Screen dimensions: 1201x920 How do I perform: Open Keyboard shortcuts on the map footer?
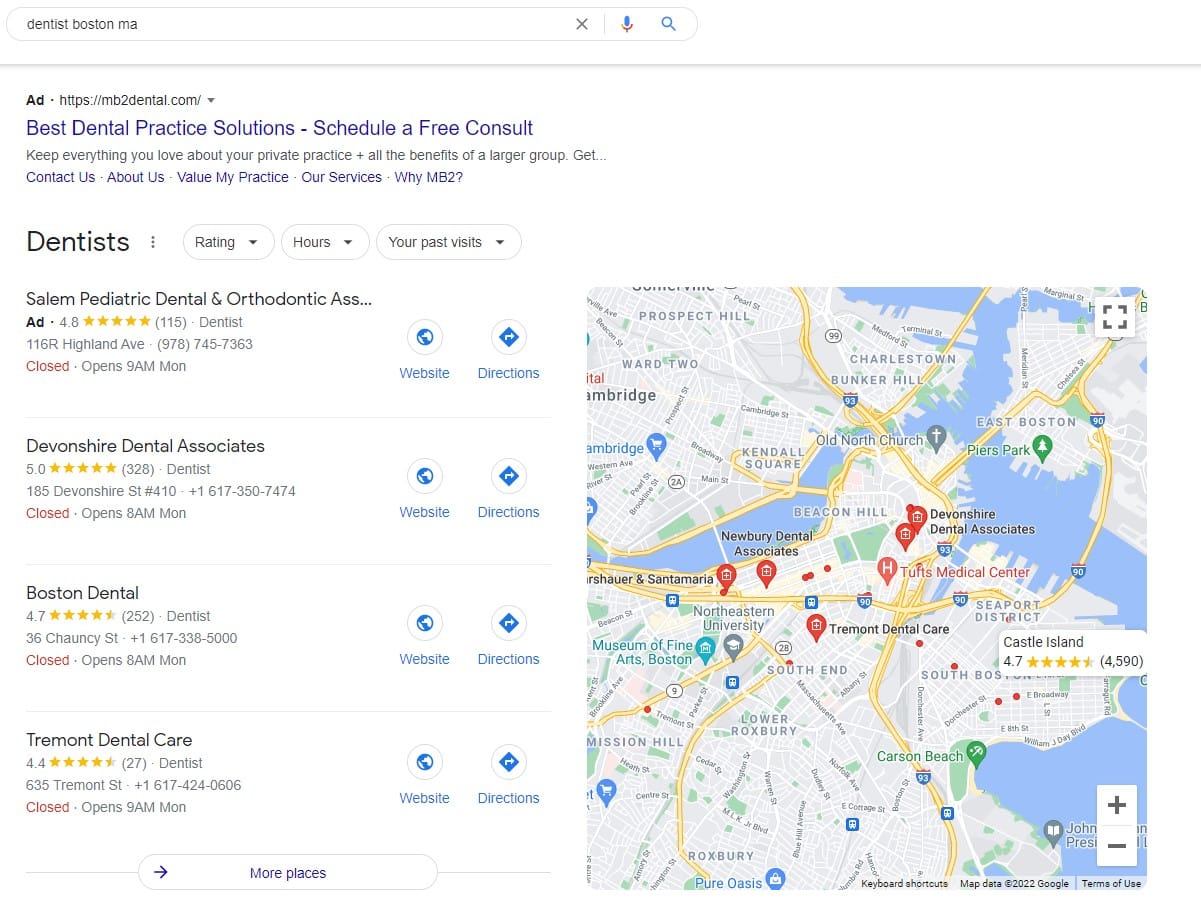[x=904, y=883]
